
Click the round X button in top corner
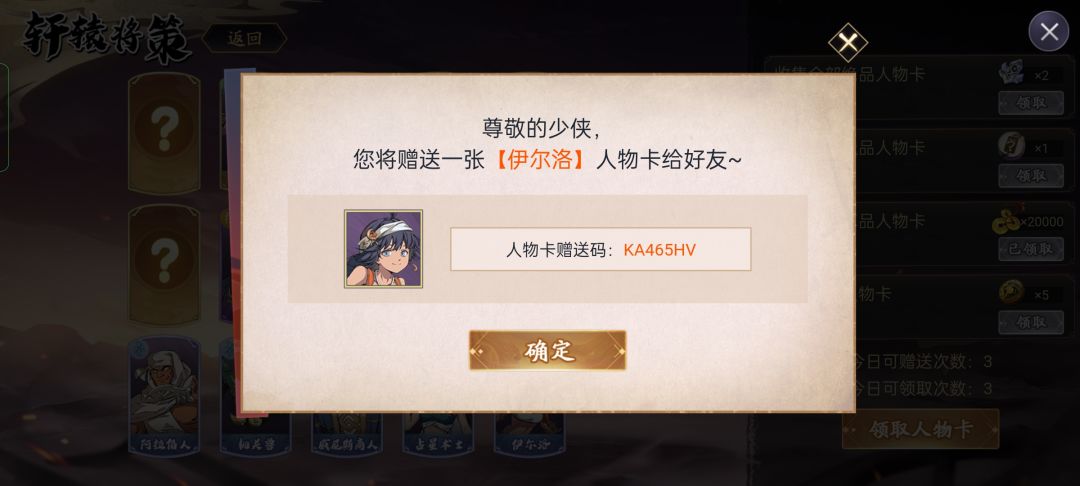pos(1048,32)
